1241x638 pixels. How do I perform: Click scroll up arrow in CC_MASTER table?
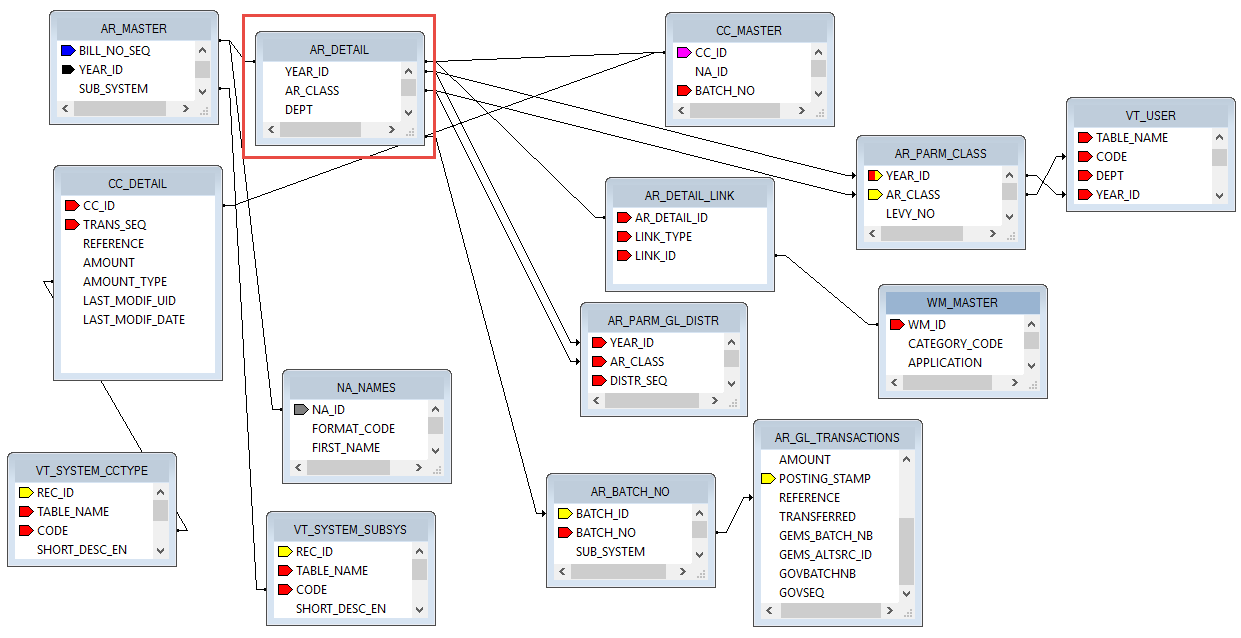pos(818,53)
